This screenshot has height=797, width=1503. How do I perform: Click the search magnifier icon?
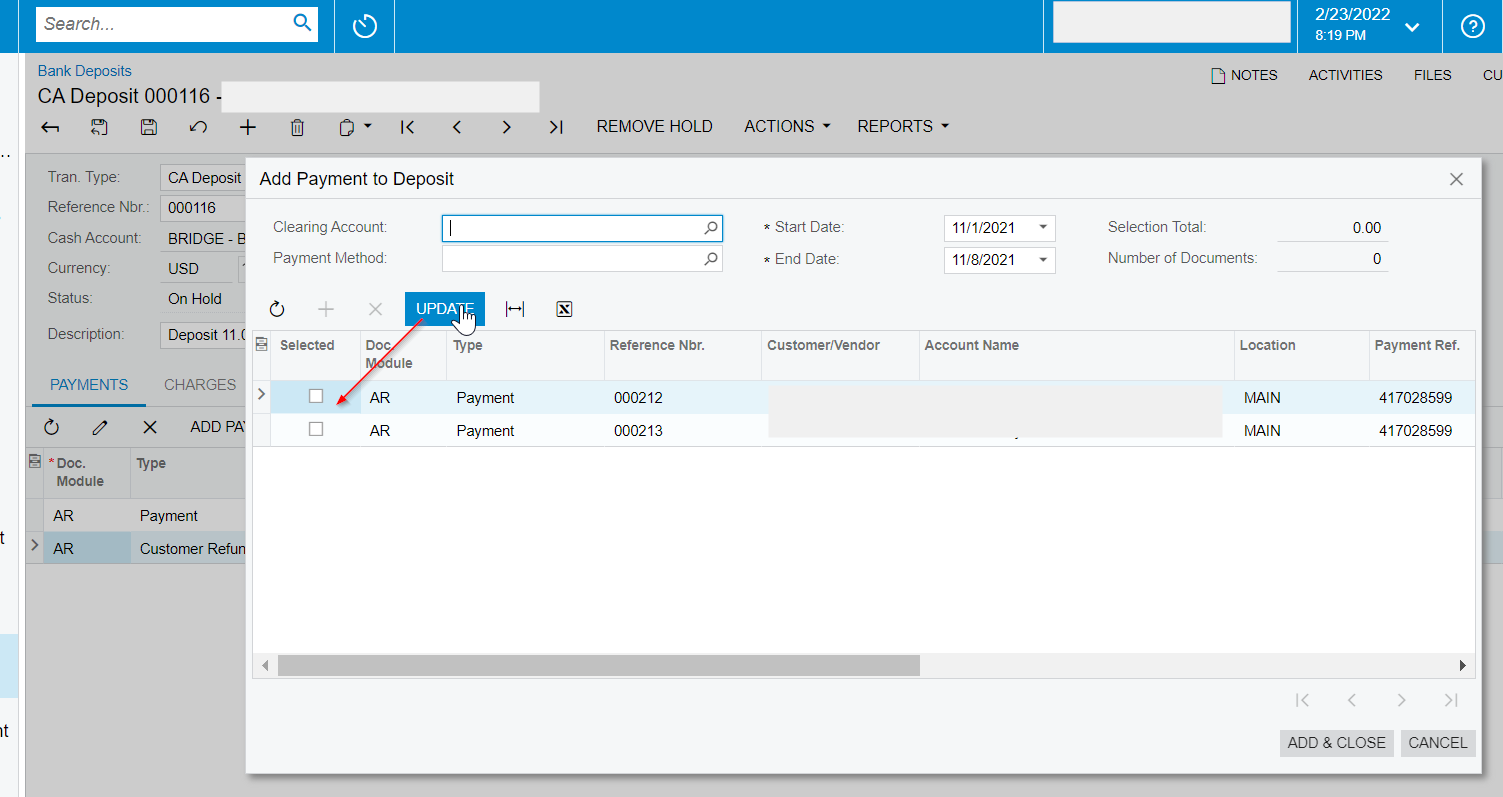302,23
